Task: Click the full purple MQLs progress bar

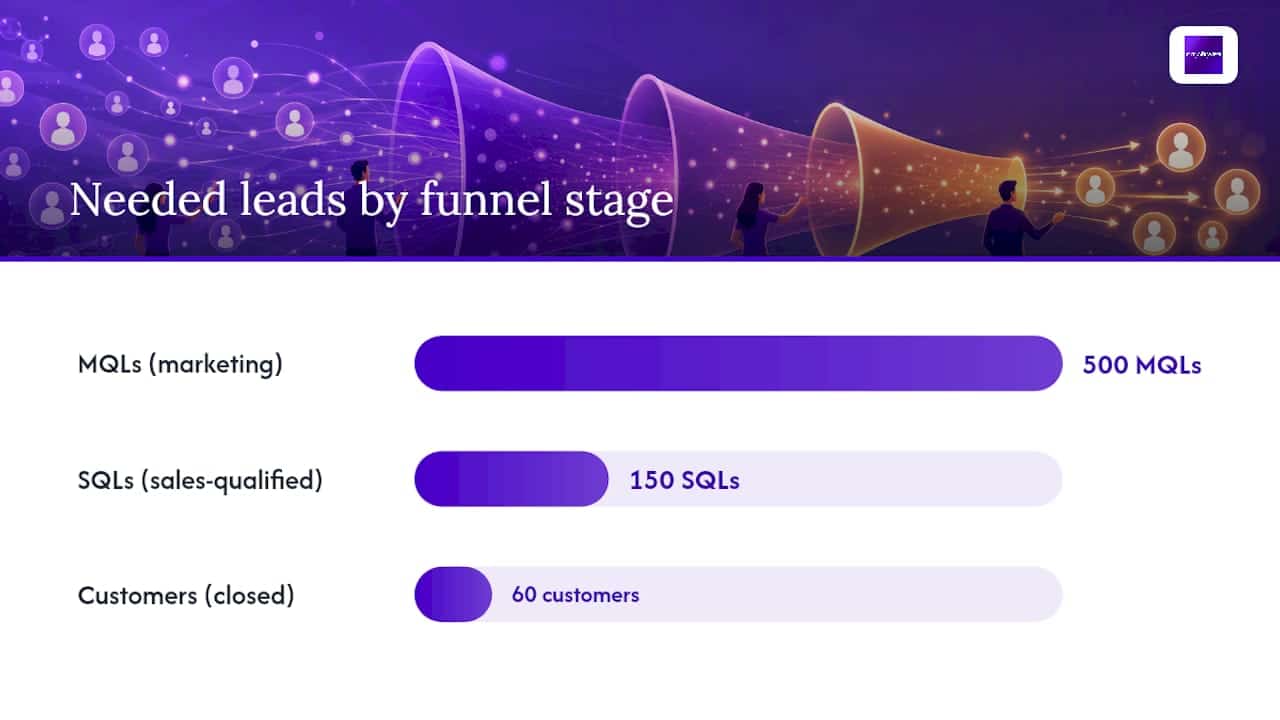Action: point(738,363)
